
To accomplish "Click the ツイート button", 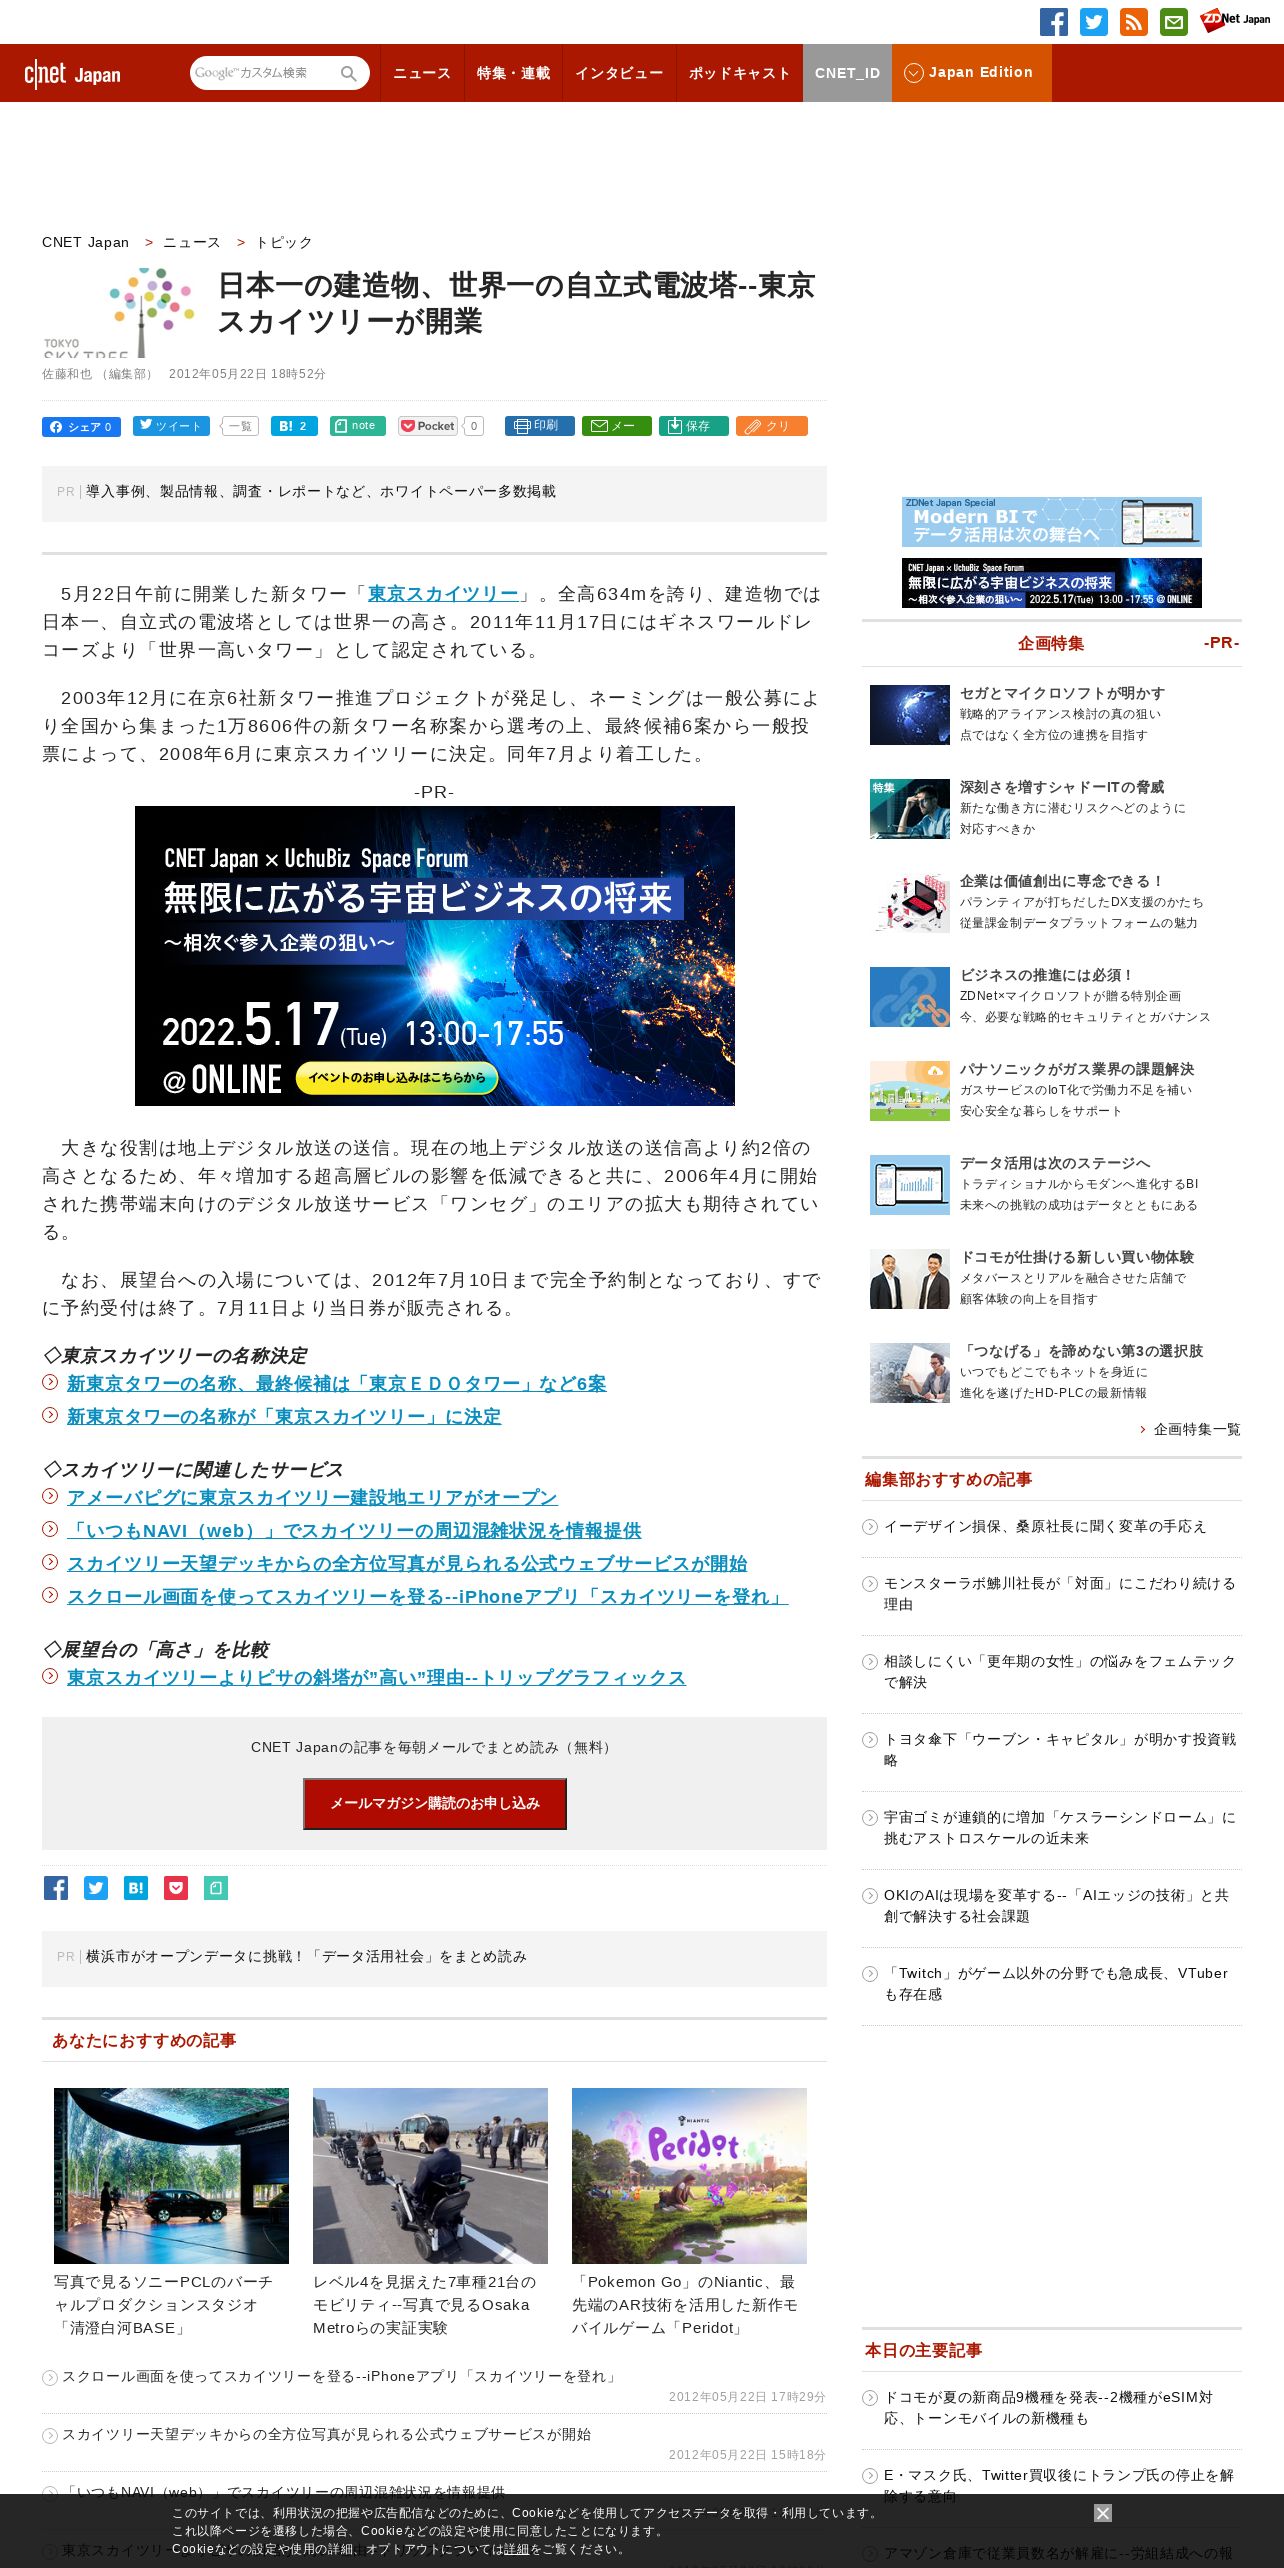I will click(x=171, y=426).
